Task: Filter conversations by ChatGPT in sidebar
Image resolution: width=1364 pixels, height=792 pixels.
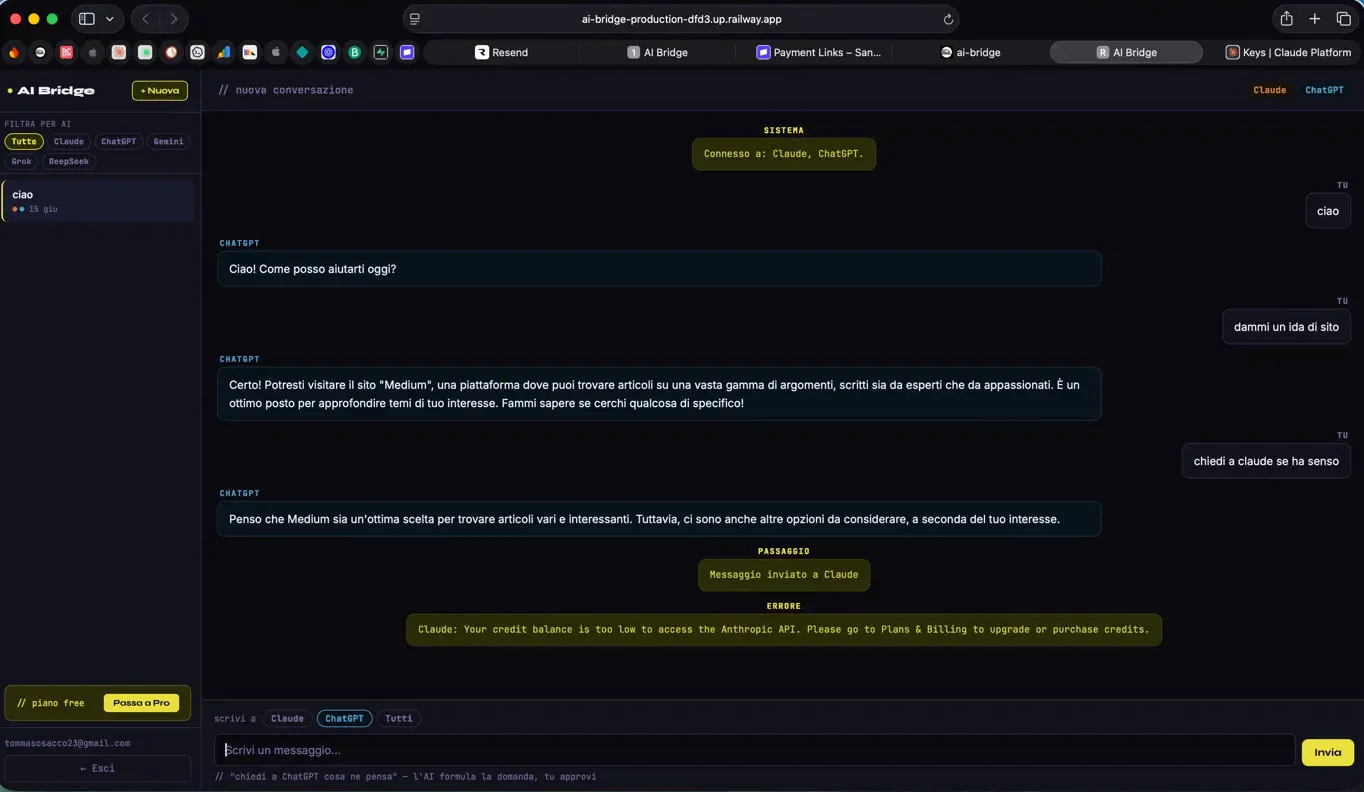Action: (x=119, y=141)
